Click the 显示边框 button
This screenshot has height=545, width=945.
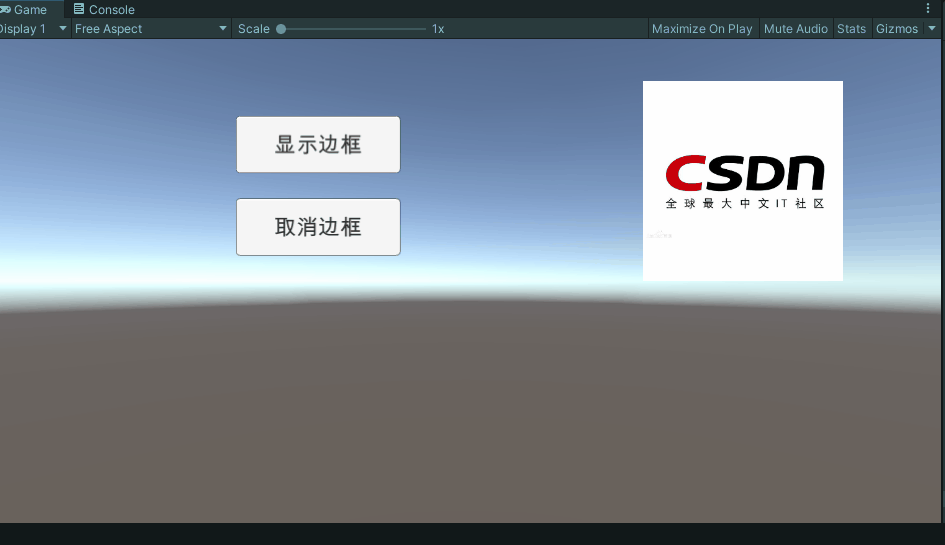[x=318, y=145]
